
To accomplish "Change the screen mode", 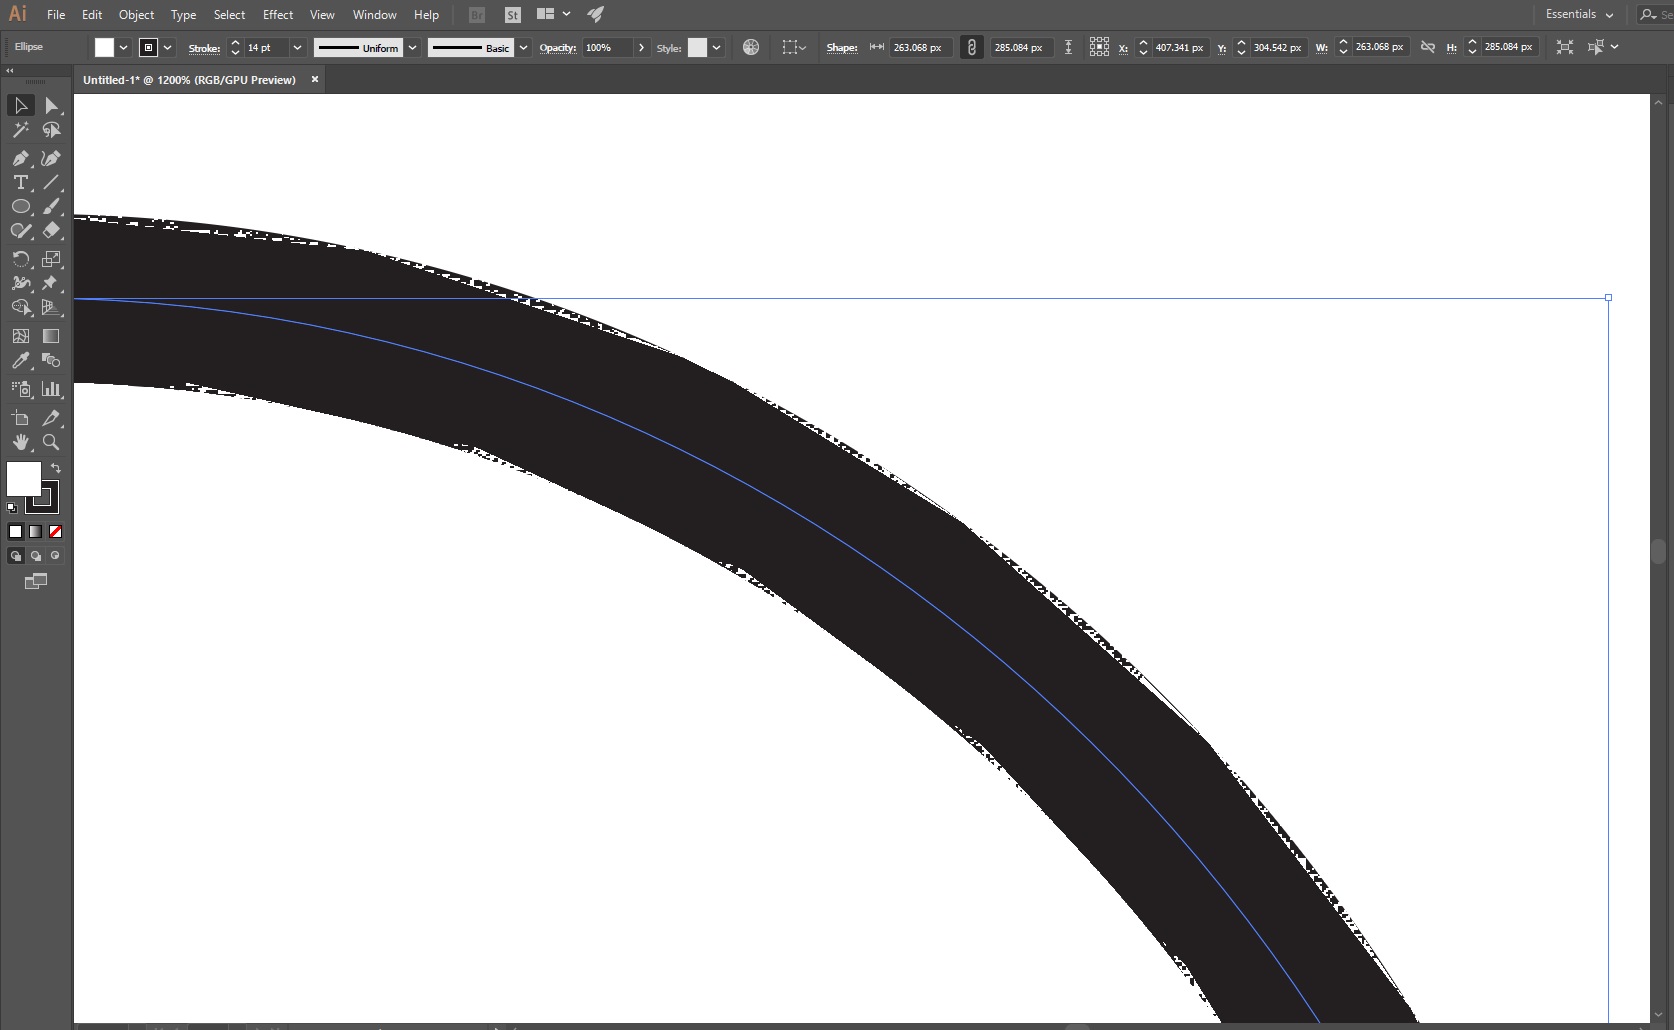I will tap(35, 581).
